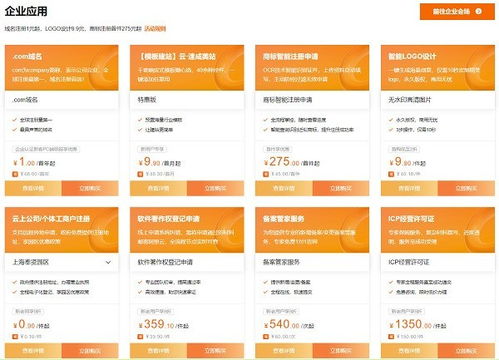Click the orange price icon under ¥9.90 月起

tap(140, 174)
